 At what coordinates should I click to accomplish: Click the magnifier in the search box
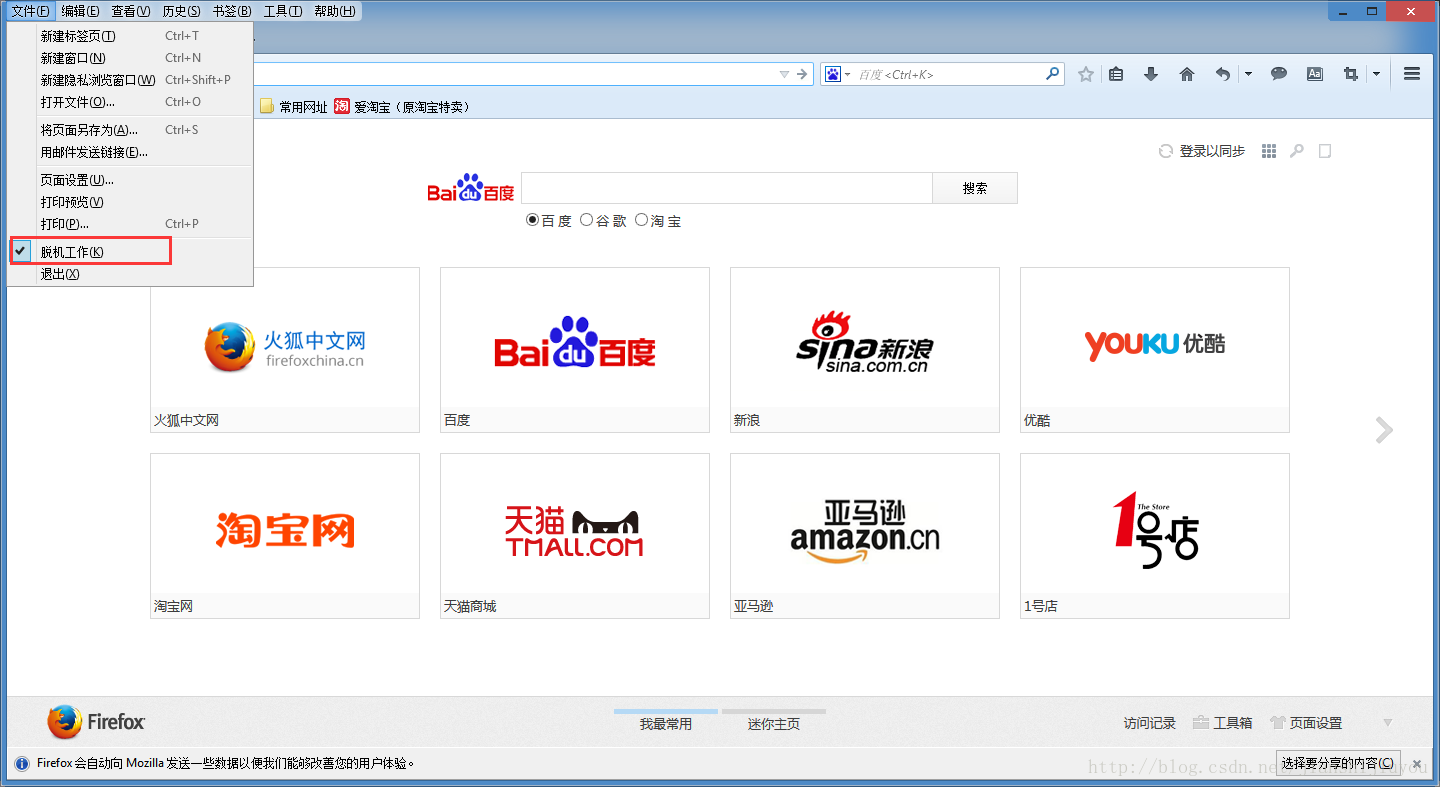1052,74
